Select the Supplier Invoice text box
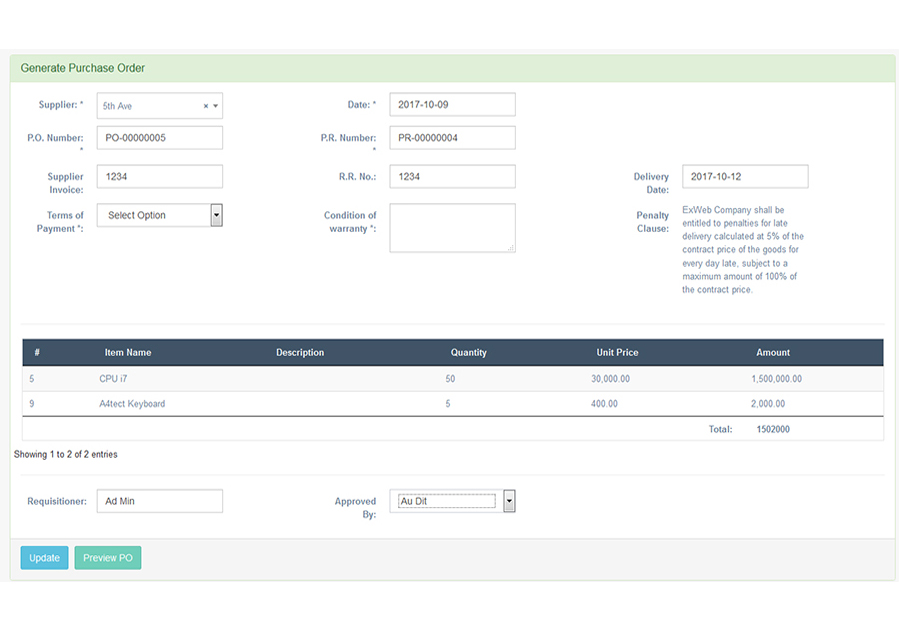The image size is (900, 636). 160,177
